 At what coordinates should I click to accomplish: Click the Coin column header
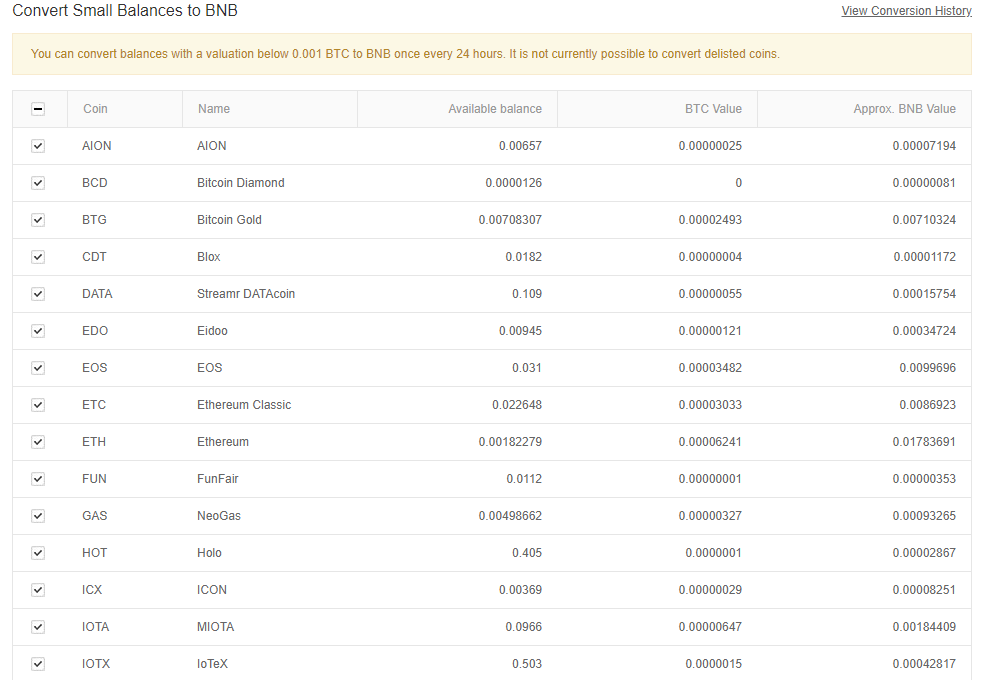tap(95, 109)
